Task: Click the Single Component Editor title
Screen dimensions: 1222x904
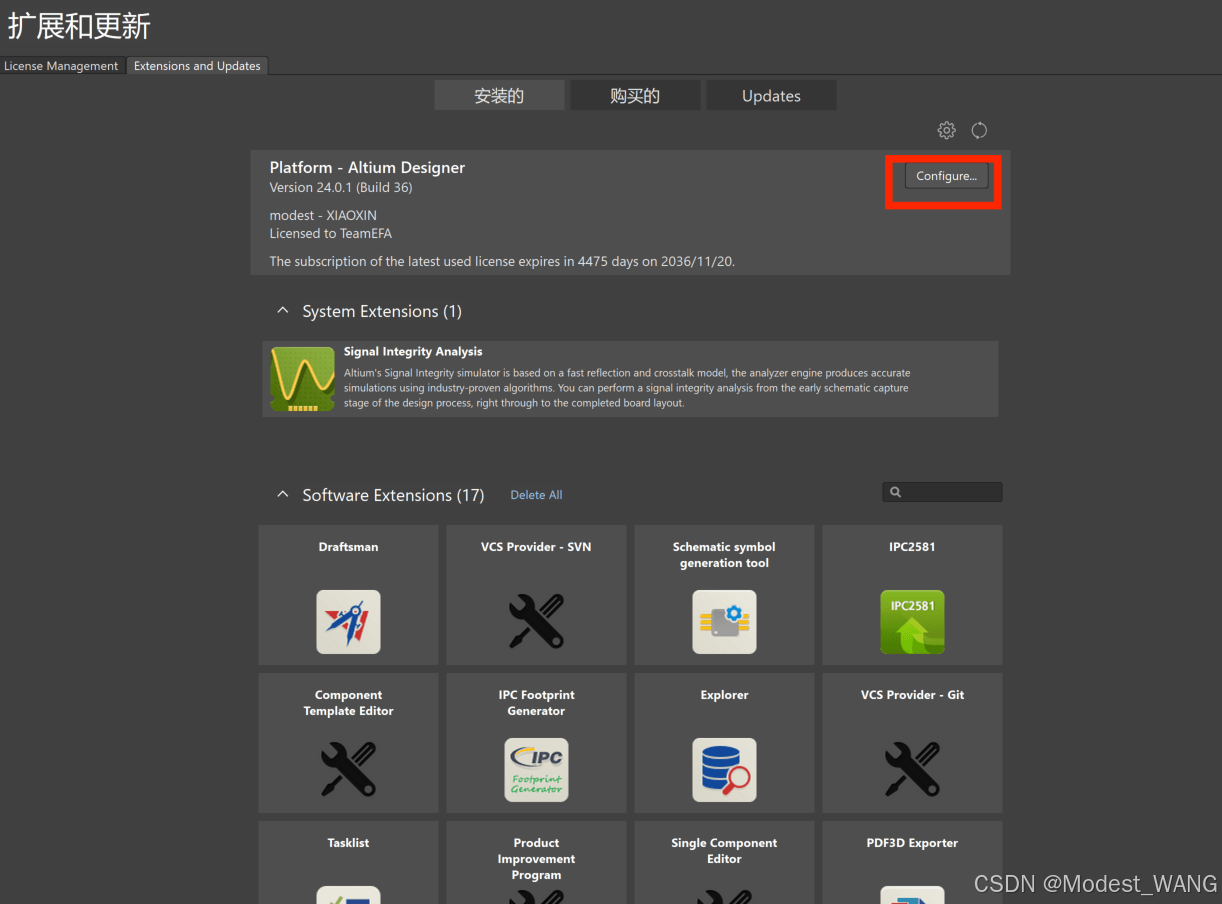Action: pyautogui.click(x=724, y=851)
